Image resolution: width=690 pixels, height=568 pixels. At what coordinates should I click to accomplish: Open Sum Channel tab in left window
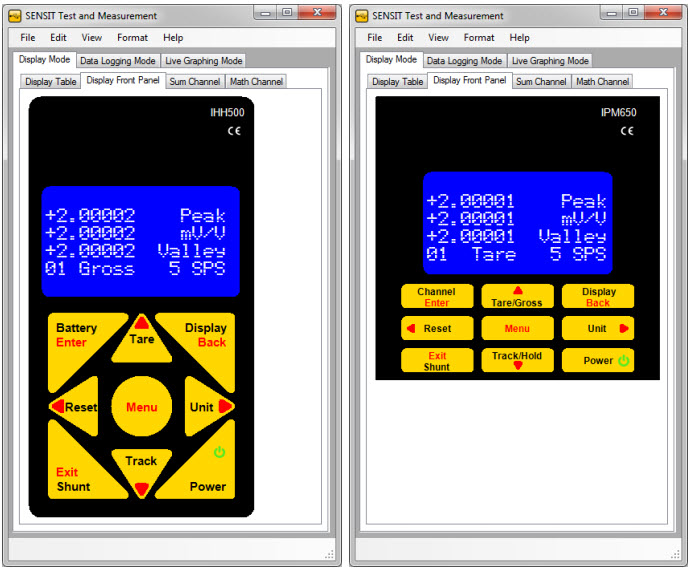pyautogui.click(x=195, y=82)
